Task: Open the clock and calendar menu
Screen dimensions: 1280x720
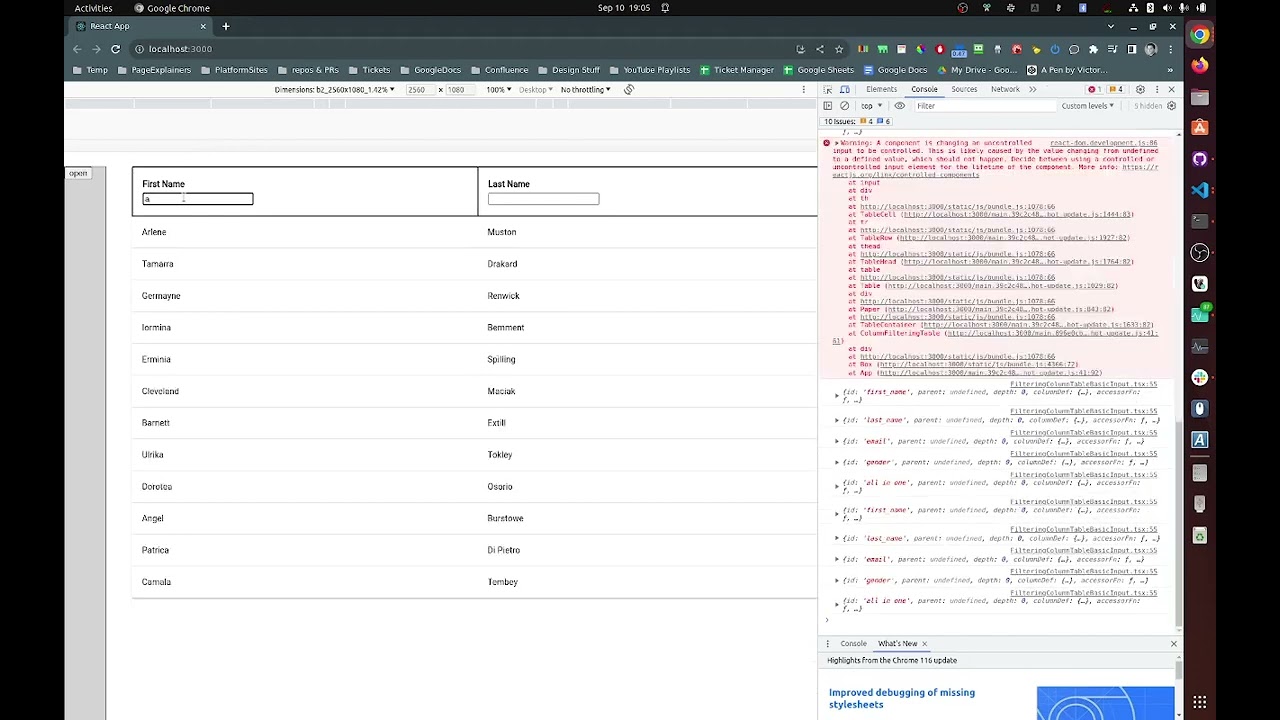Action: click(x=624, y=8)
